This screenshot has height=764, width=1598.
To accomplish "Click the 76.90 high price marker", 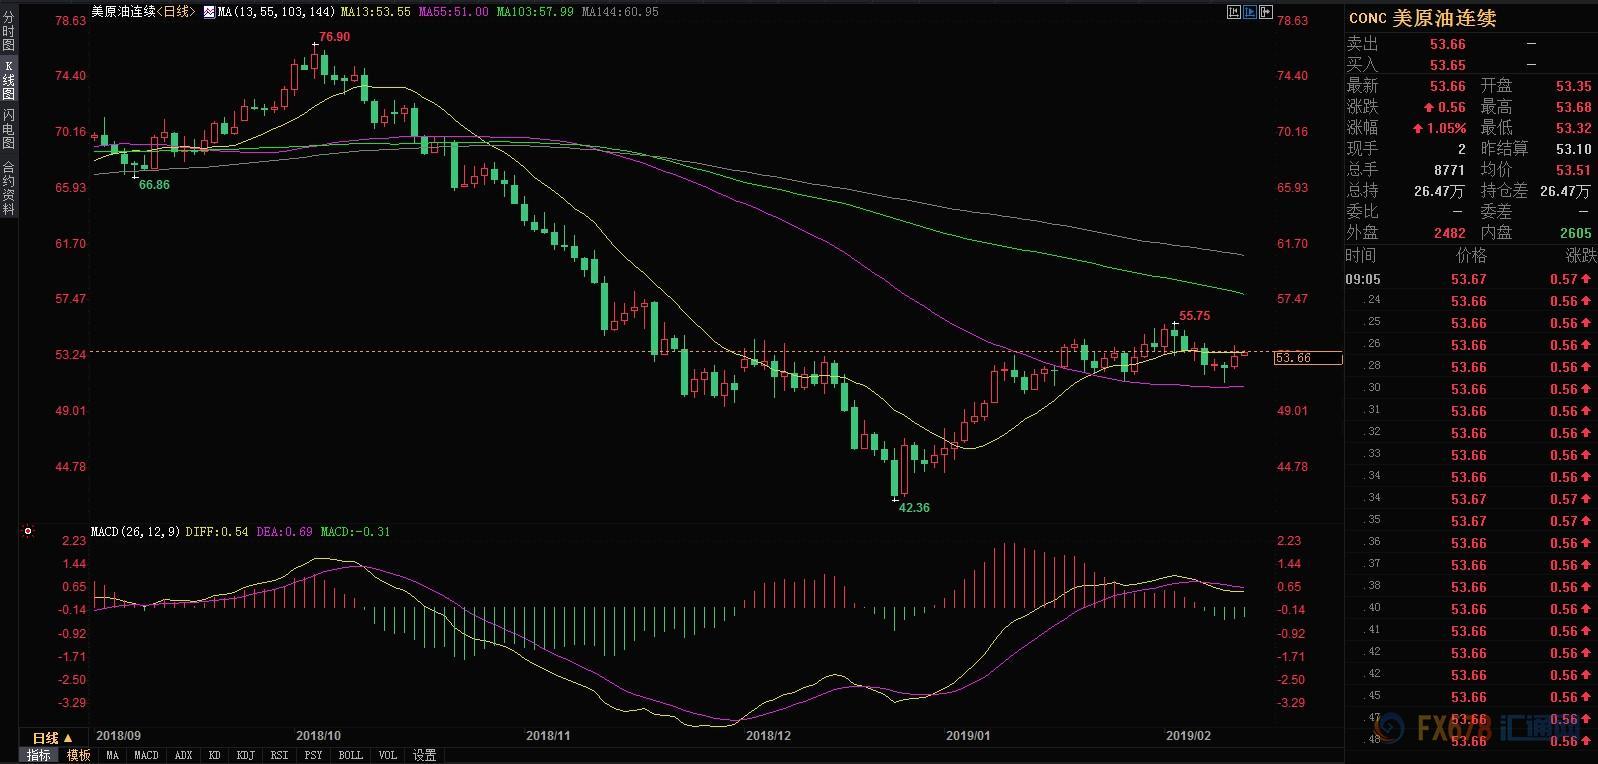I will point(334,37).
